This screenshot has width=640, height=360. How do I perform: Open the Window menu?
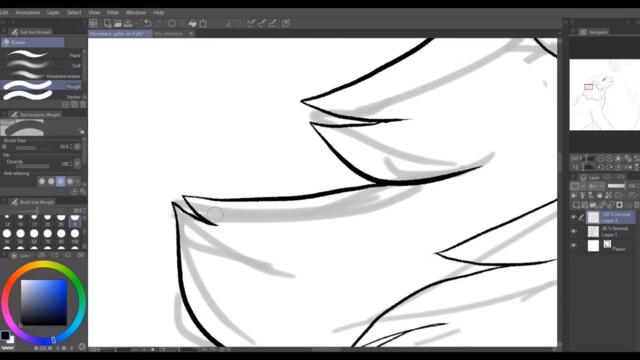136,13
